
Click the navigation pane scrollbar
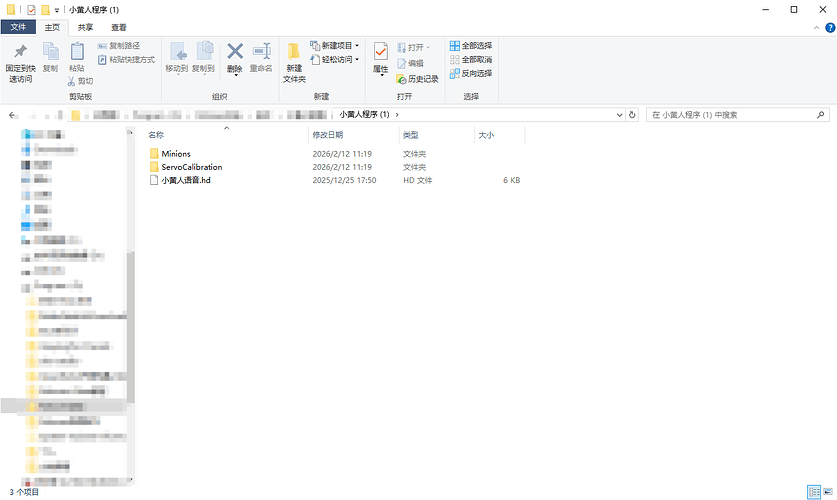131,327
